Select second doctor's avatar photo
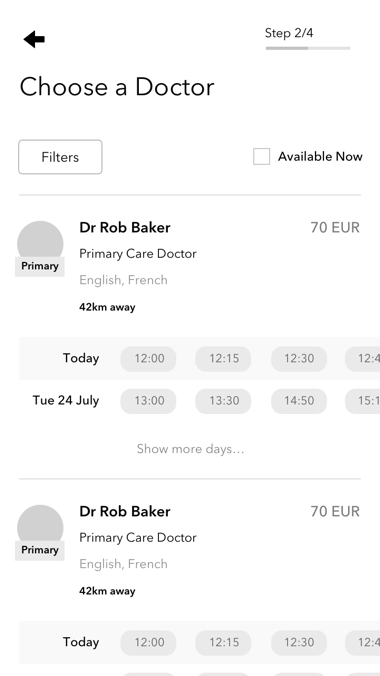 click(x=40, y=528)
